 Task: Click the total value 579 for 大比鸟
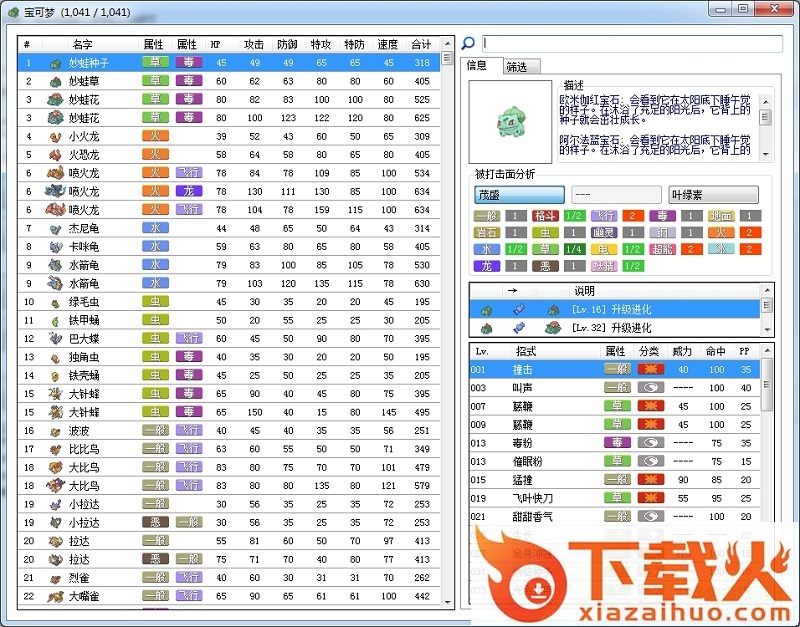tap(422, 486)
